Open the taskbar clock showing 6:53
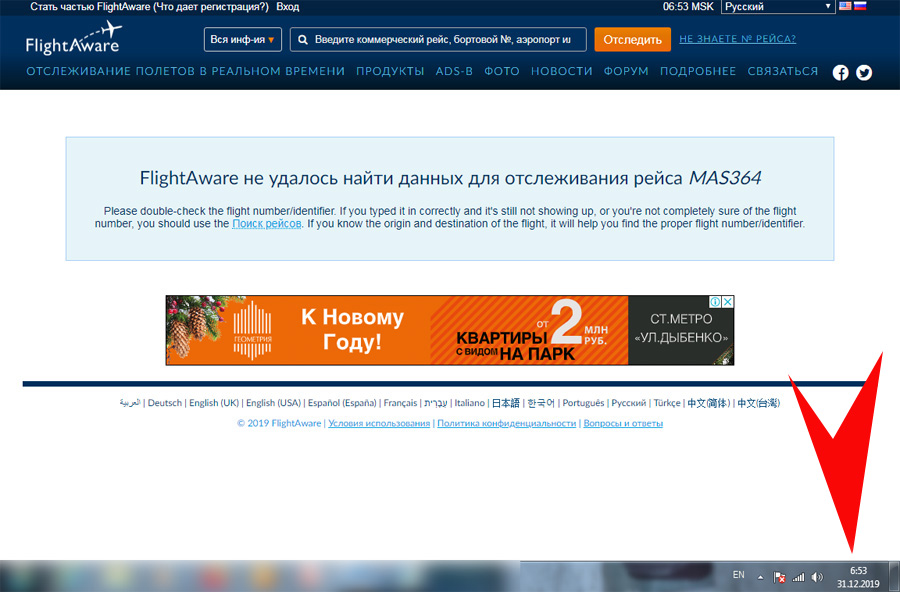This screenshot has width=900, height=592. coord(858,577)
